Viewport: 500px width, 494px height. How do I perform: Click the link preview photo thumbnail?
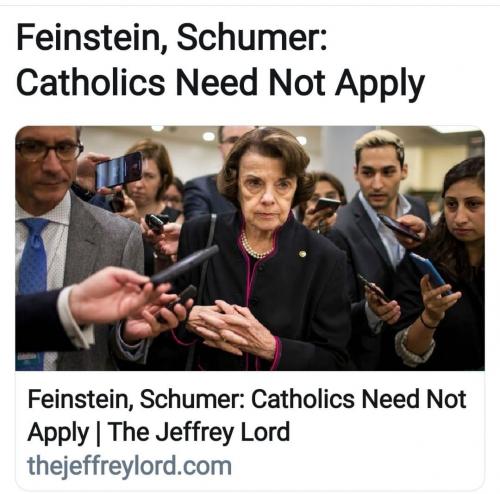click(x=250, y=248)
